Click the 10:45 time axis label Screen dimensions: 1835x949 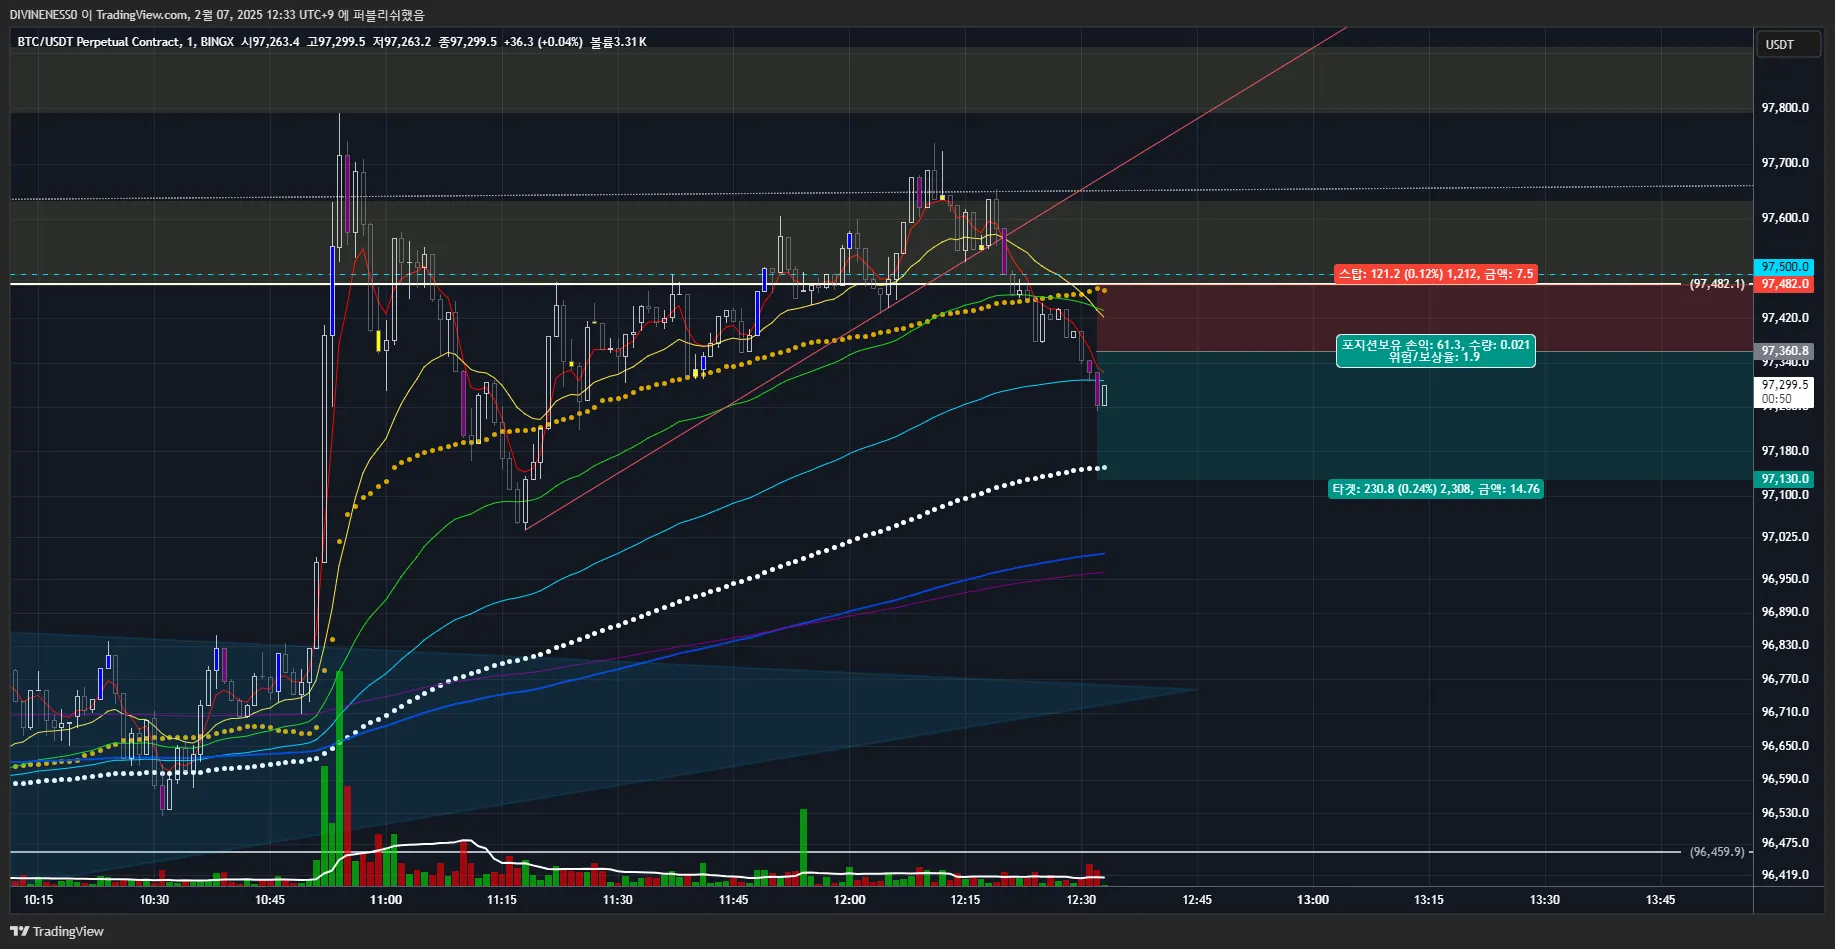coord(270,900)
